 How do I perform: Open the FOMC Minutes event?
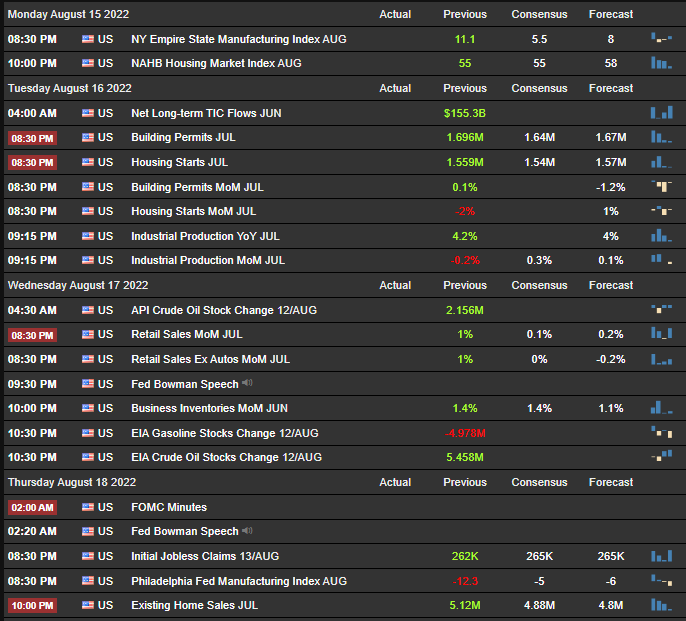point(169,507)
